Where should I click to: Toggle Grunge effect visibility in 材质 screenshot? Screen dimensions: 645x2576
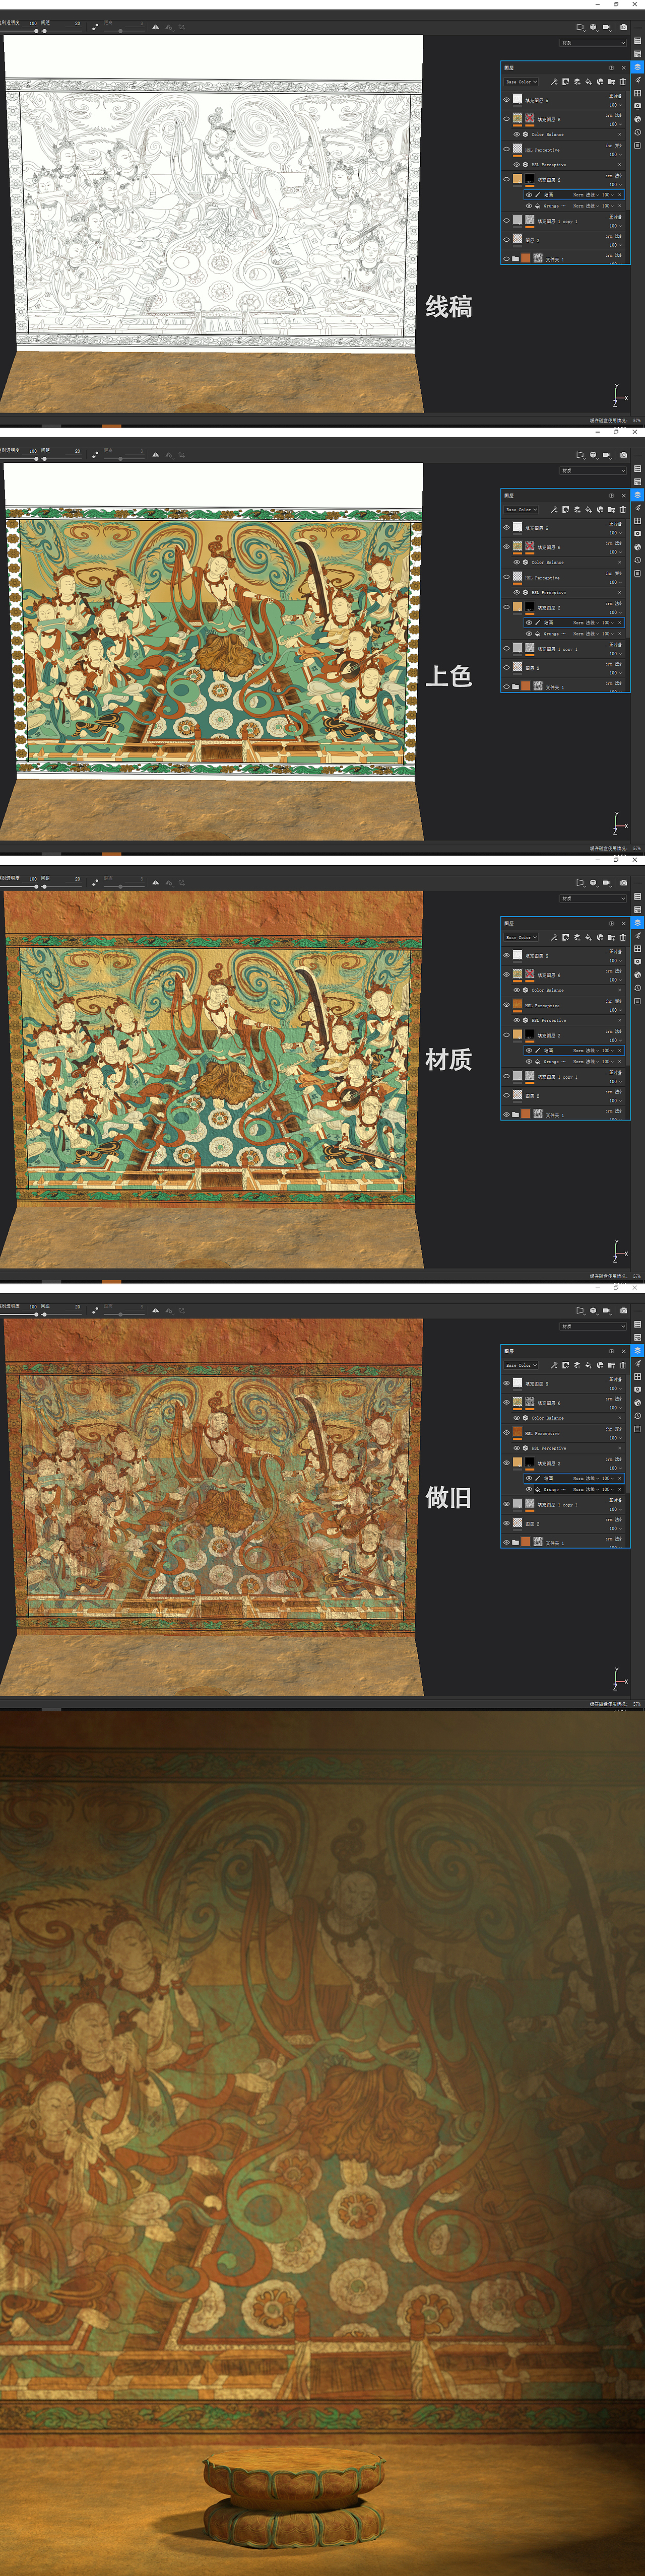(x=529, y=1061)
